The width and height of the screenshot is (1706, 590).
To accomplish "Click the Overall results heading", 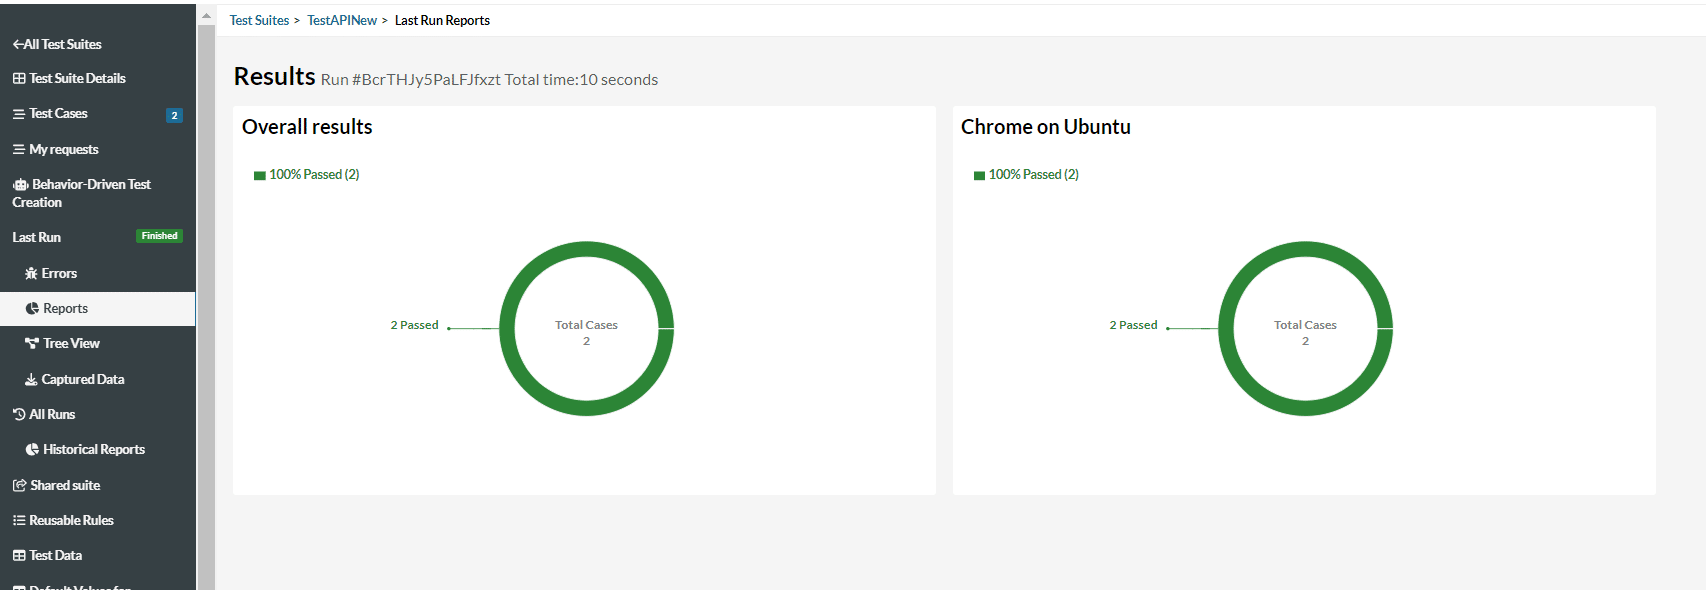I will 307,127.
